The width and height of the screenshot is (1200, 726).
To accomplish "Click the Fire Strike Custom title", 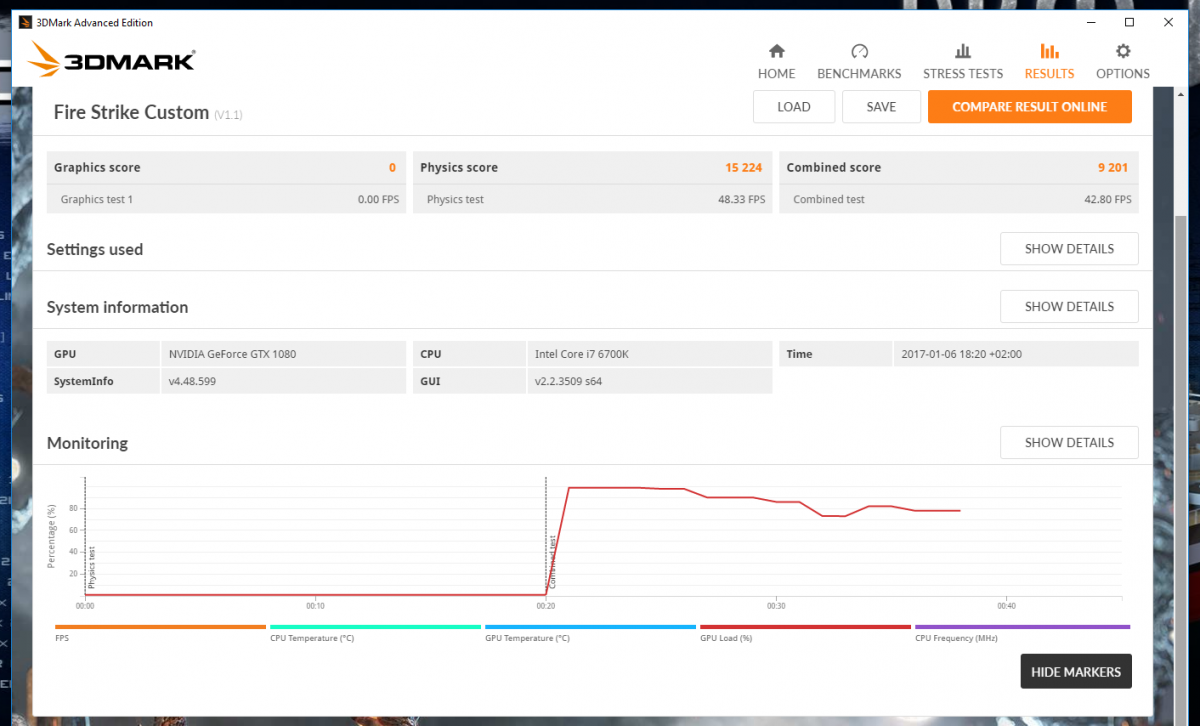I will coord(131,112).
